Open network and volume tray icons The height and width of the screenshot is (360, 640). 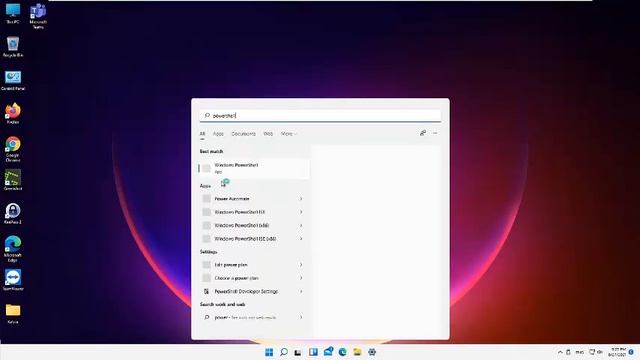click(596, 352)
